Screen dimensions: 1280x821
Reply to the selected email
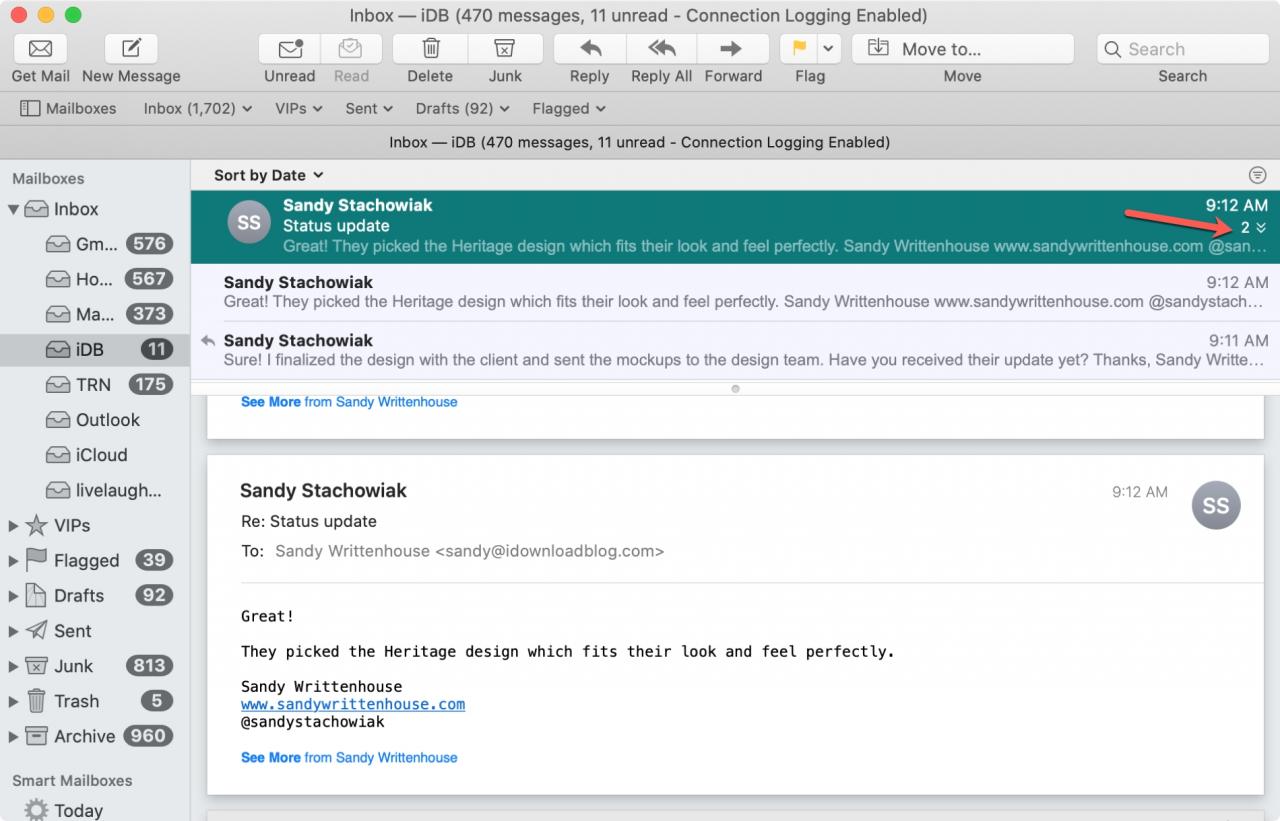click(x=590, y=48)
